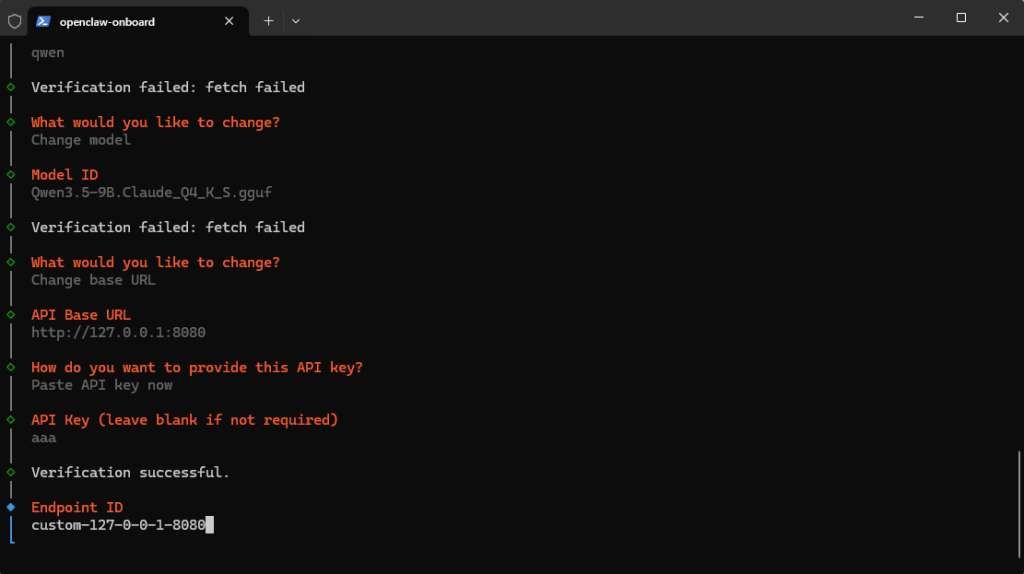Click the green diamond beside Model ID
Image resolution: width=1024 pixels, height=574 pixels.
pos(11,175)
